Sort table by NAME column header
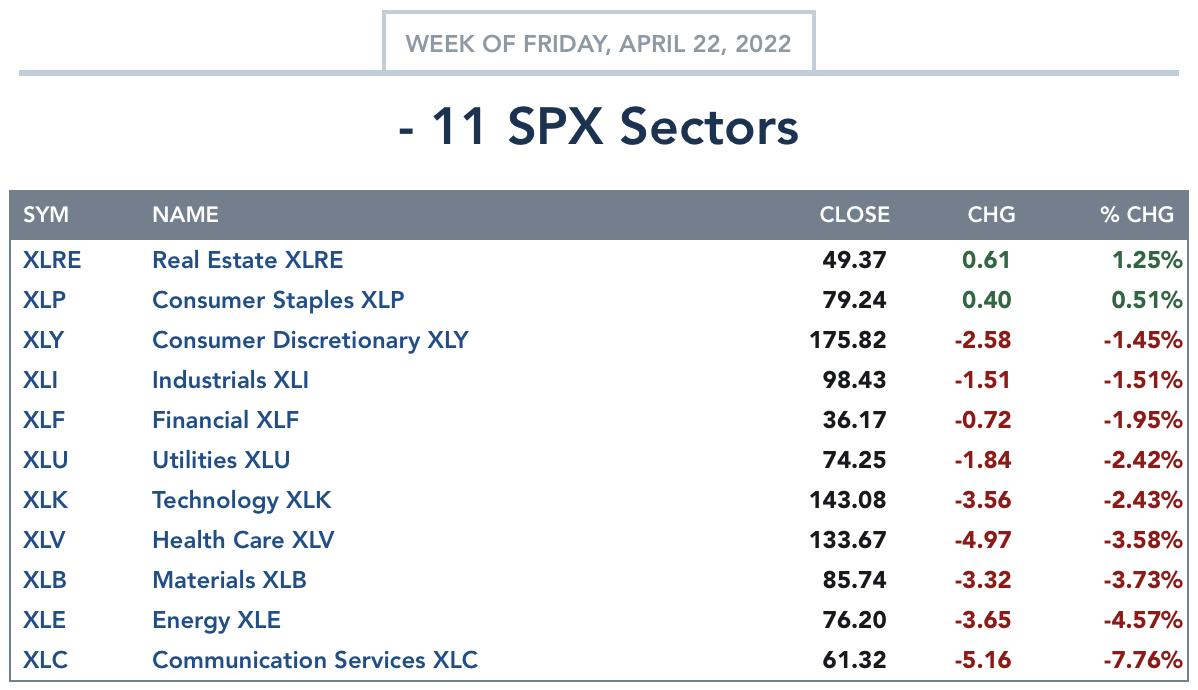 click(185, 215)
